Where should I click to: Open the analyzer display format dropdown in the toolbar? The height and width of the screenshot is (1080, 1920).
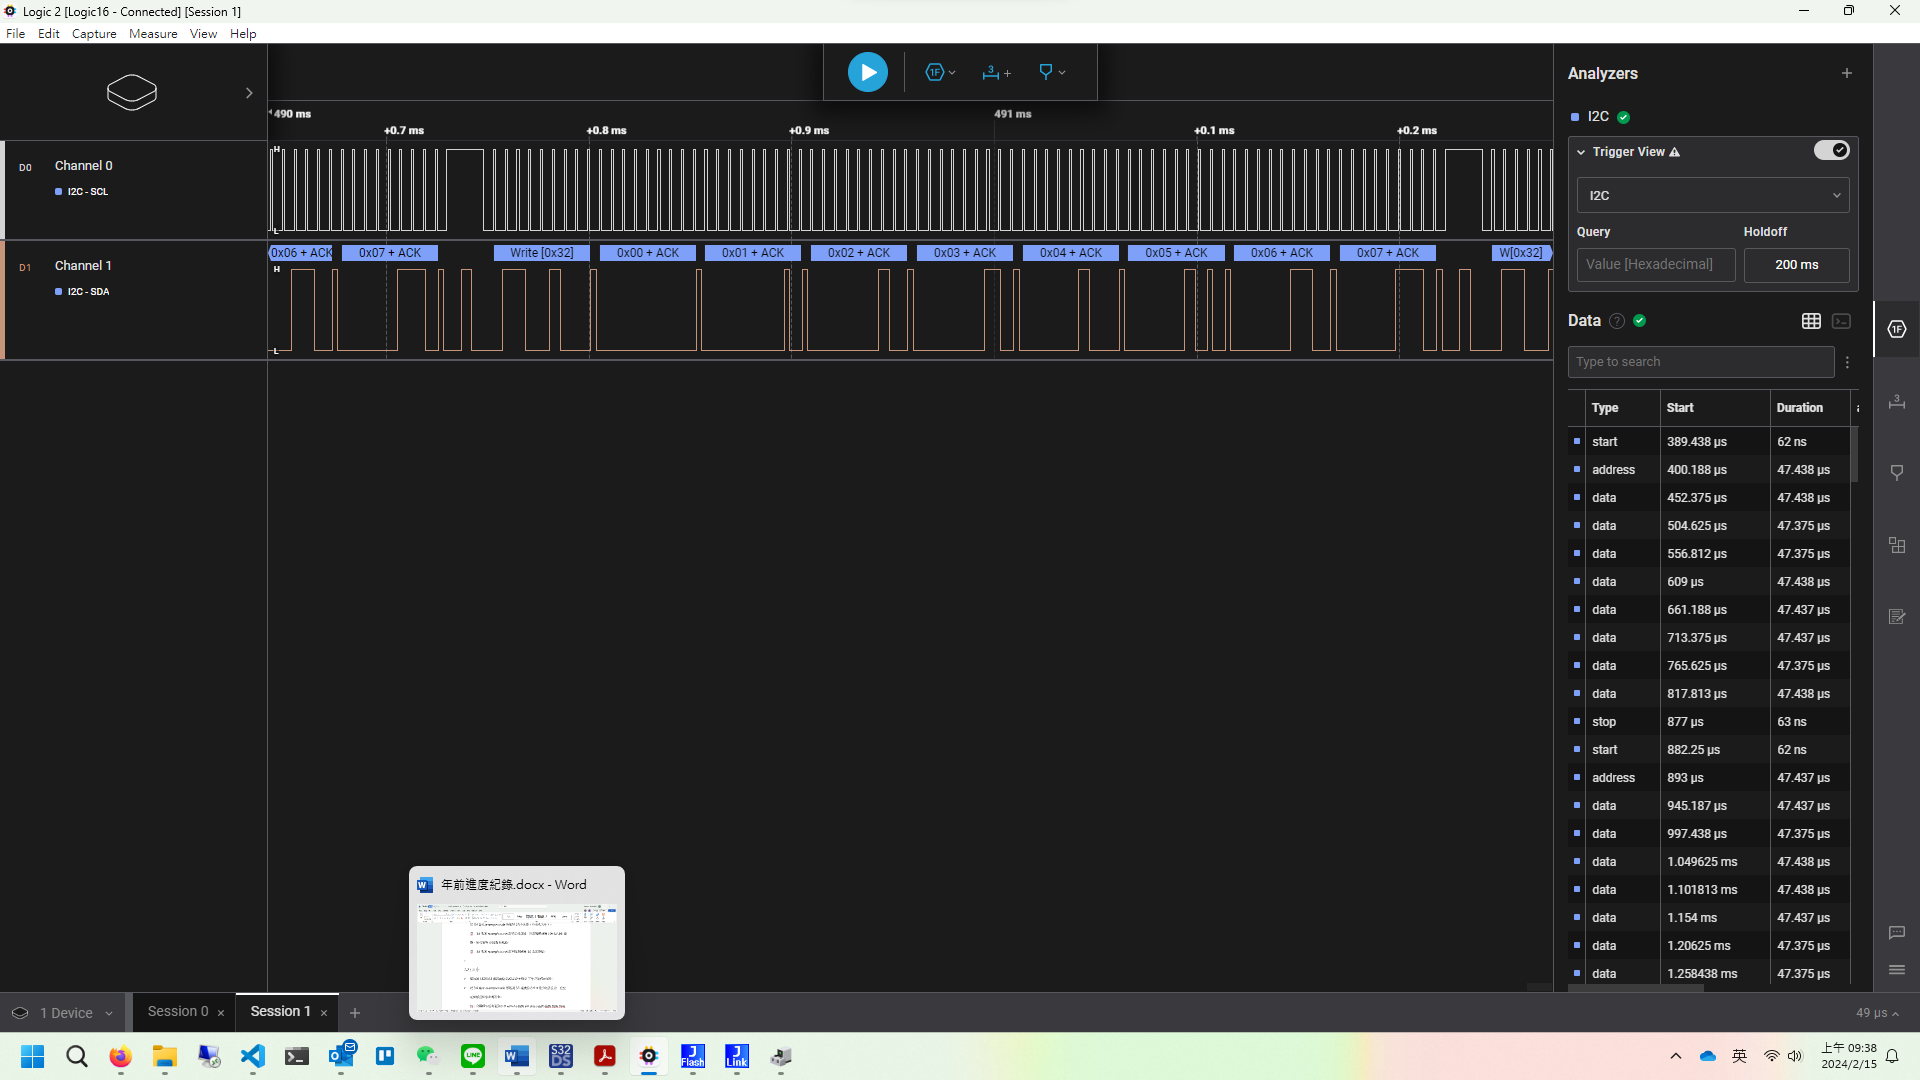[x=953, y=71]
